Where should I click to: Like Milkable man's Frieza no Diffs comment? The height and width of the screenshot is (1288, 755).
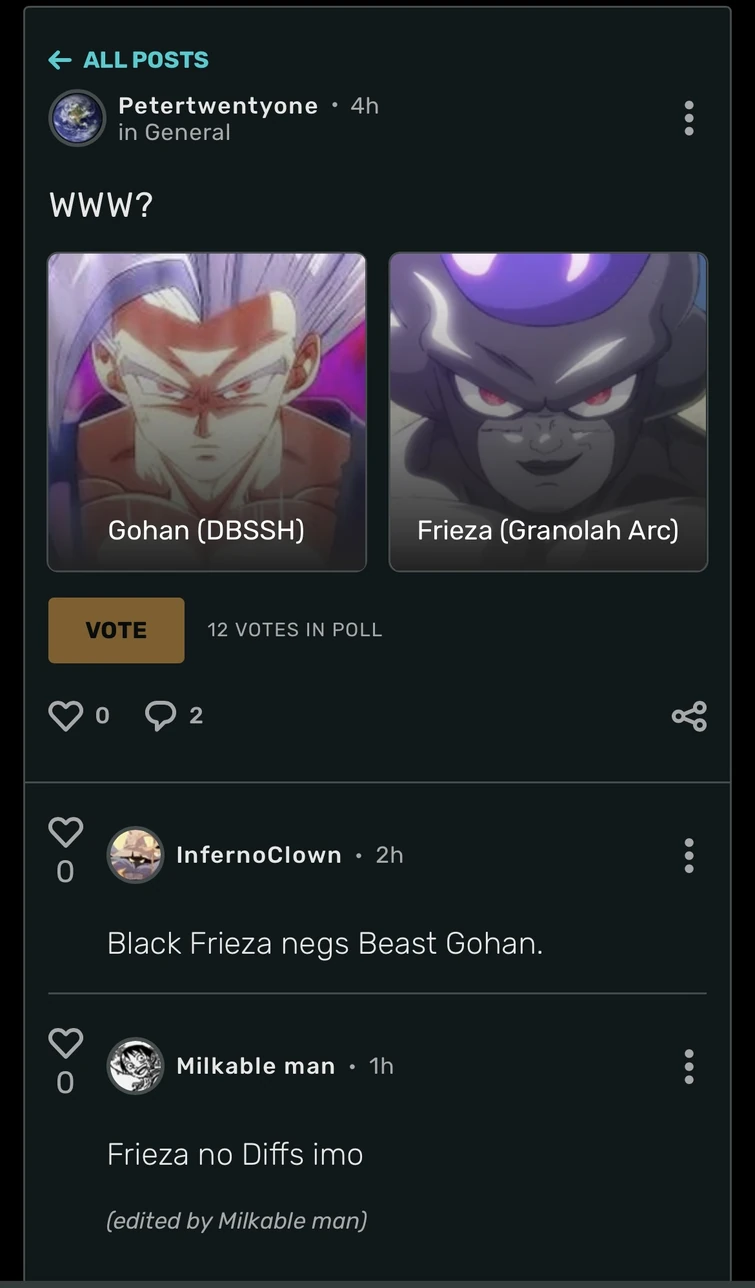pos(65,1043)
